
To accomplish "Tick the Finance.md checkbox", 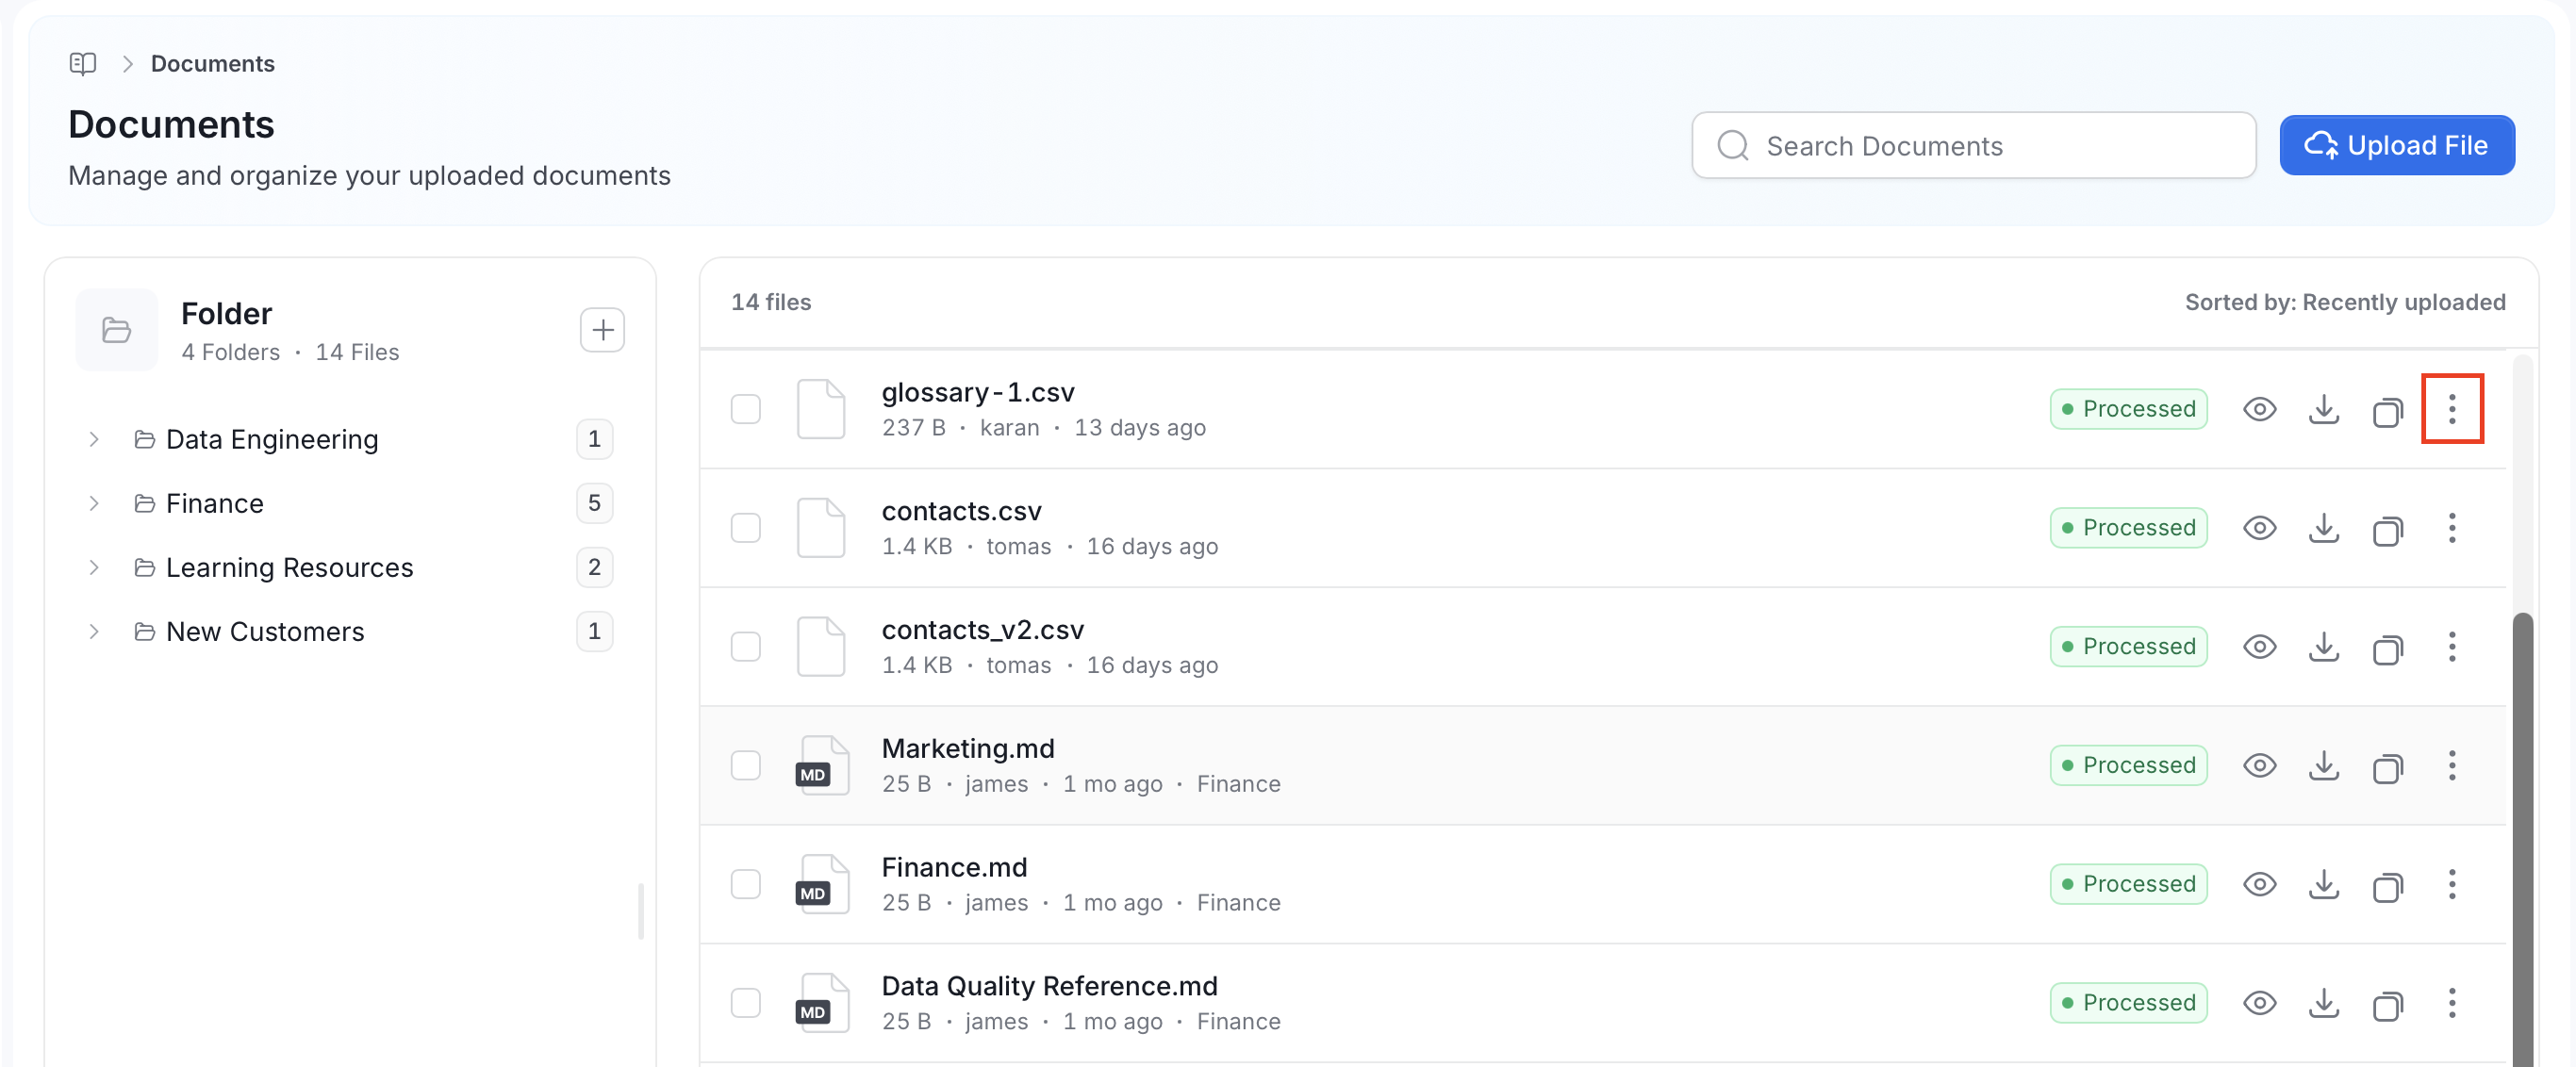I will click(x=745, y=885).
